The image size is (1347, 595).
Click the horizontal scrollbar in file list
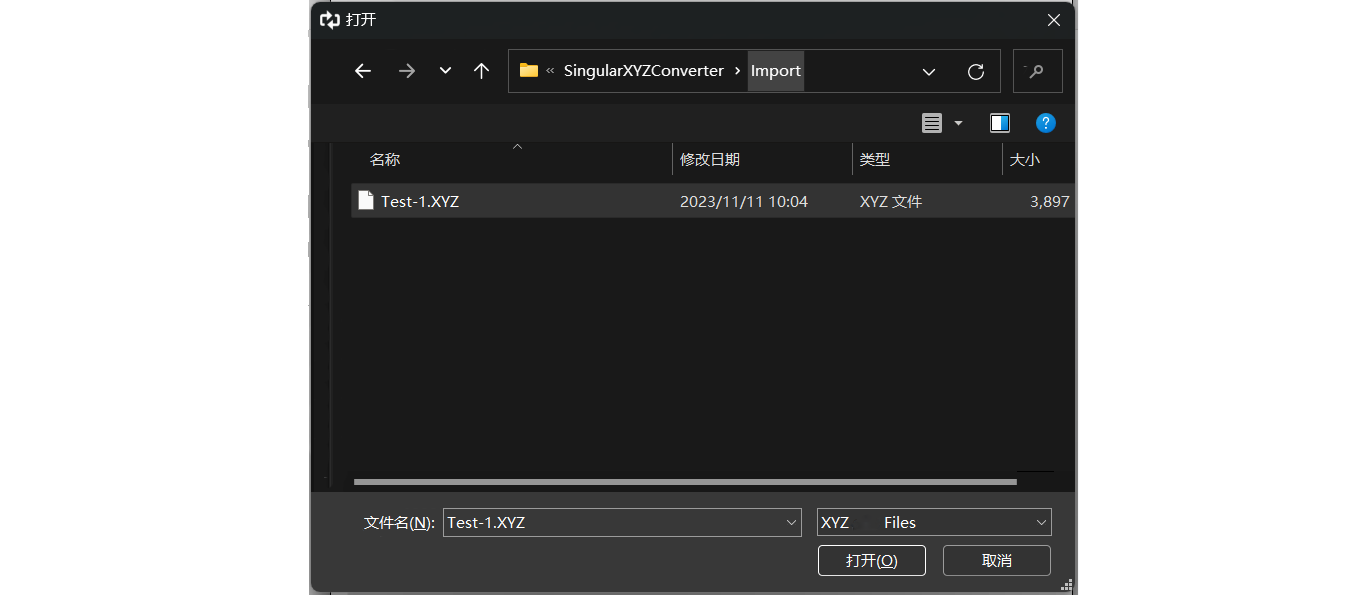click(x=684, y=482)
